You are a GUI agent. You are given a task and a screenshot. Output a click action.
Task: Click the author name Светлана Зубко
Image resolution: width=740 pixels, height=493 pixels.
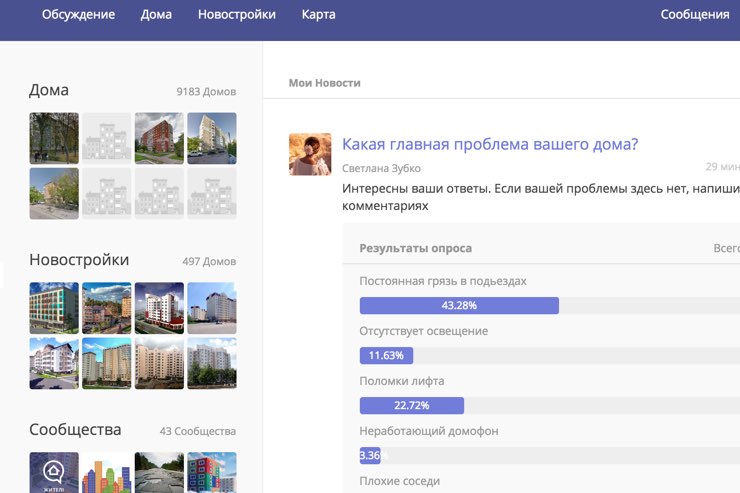pos(381,168)
